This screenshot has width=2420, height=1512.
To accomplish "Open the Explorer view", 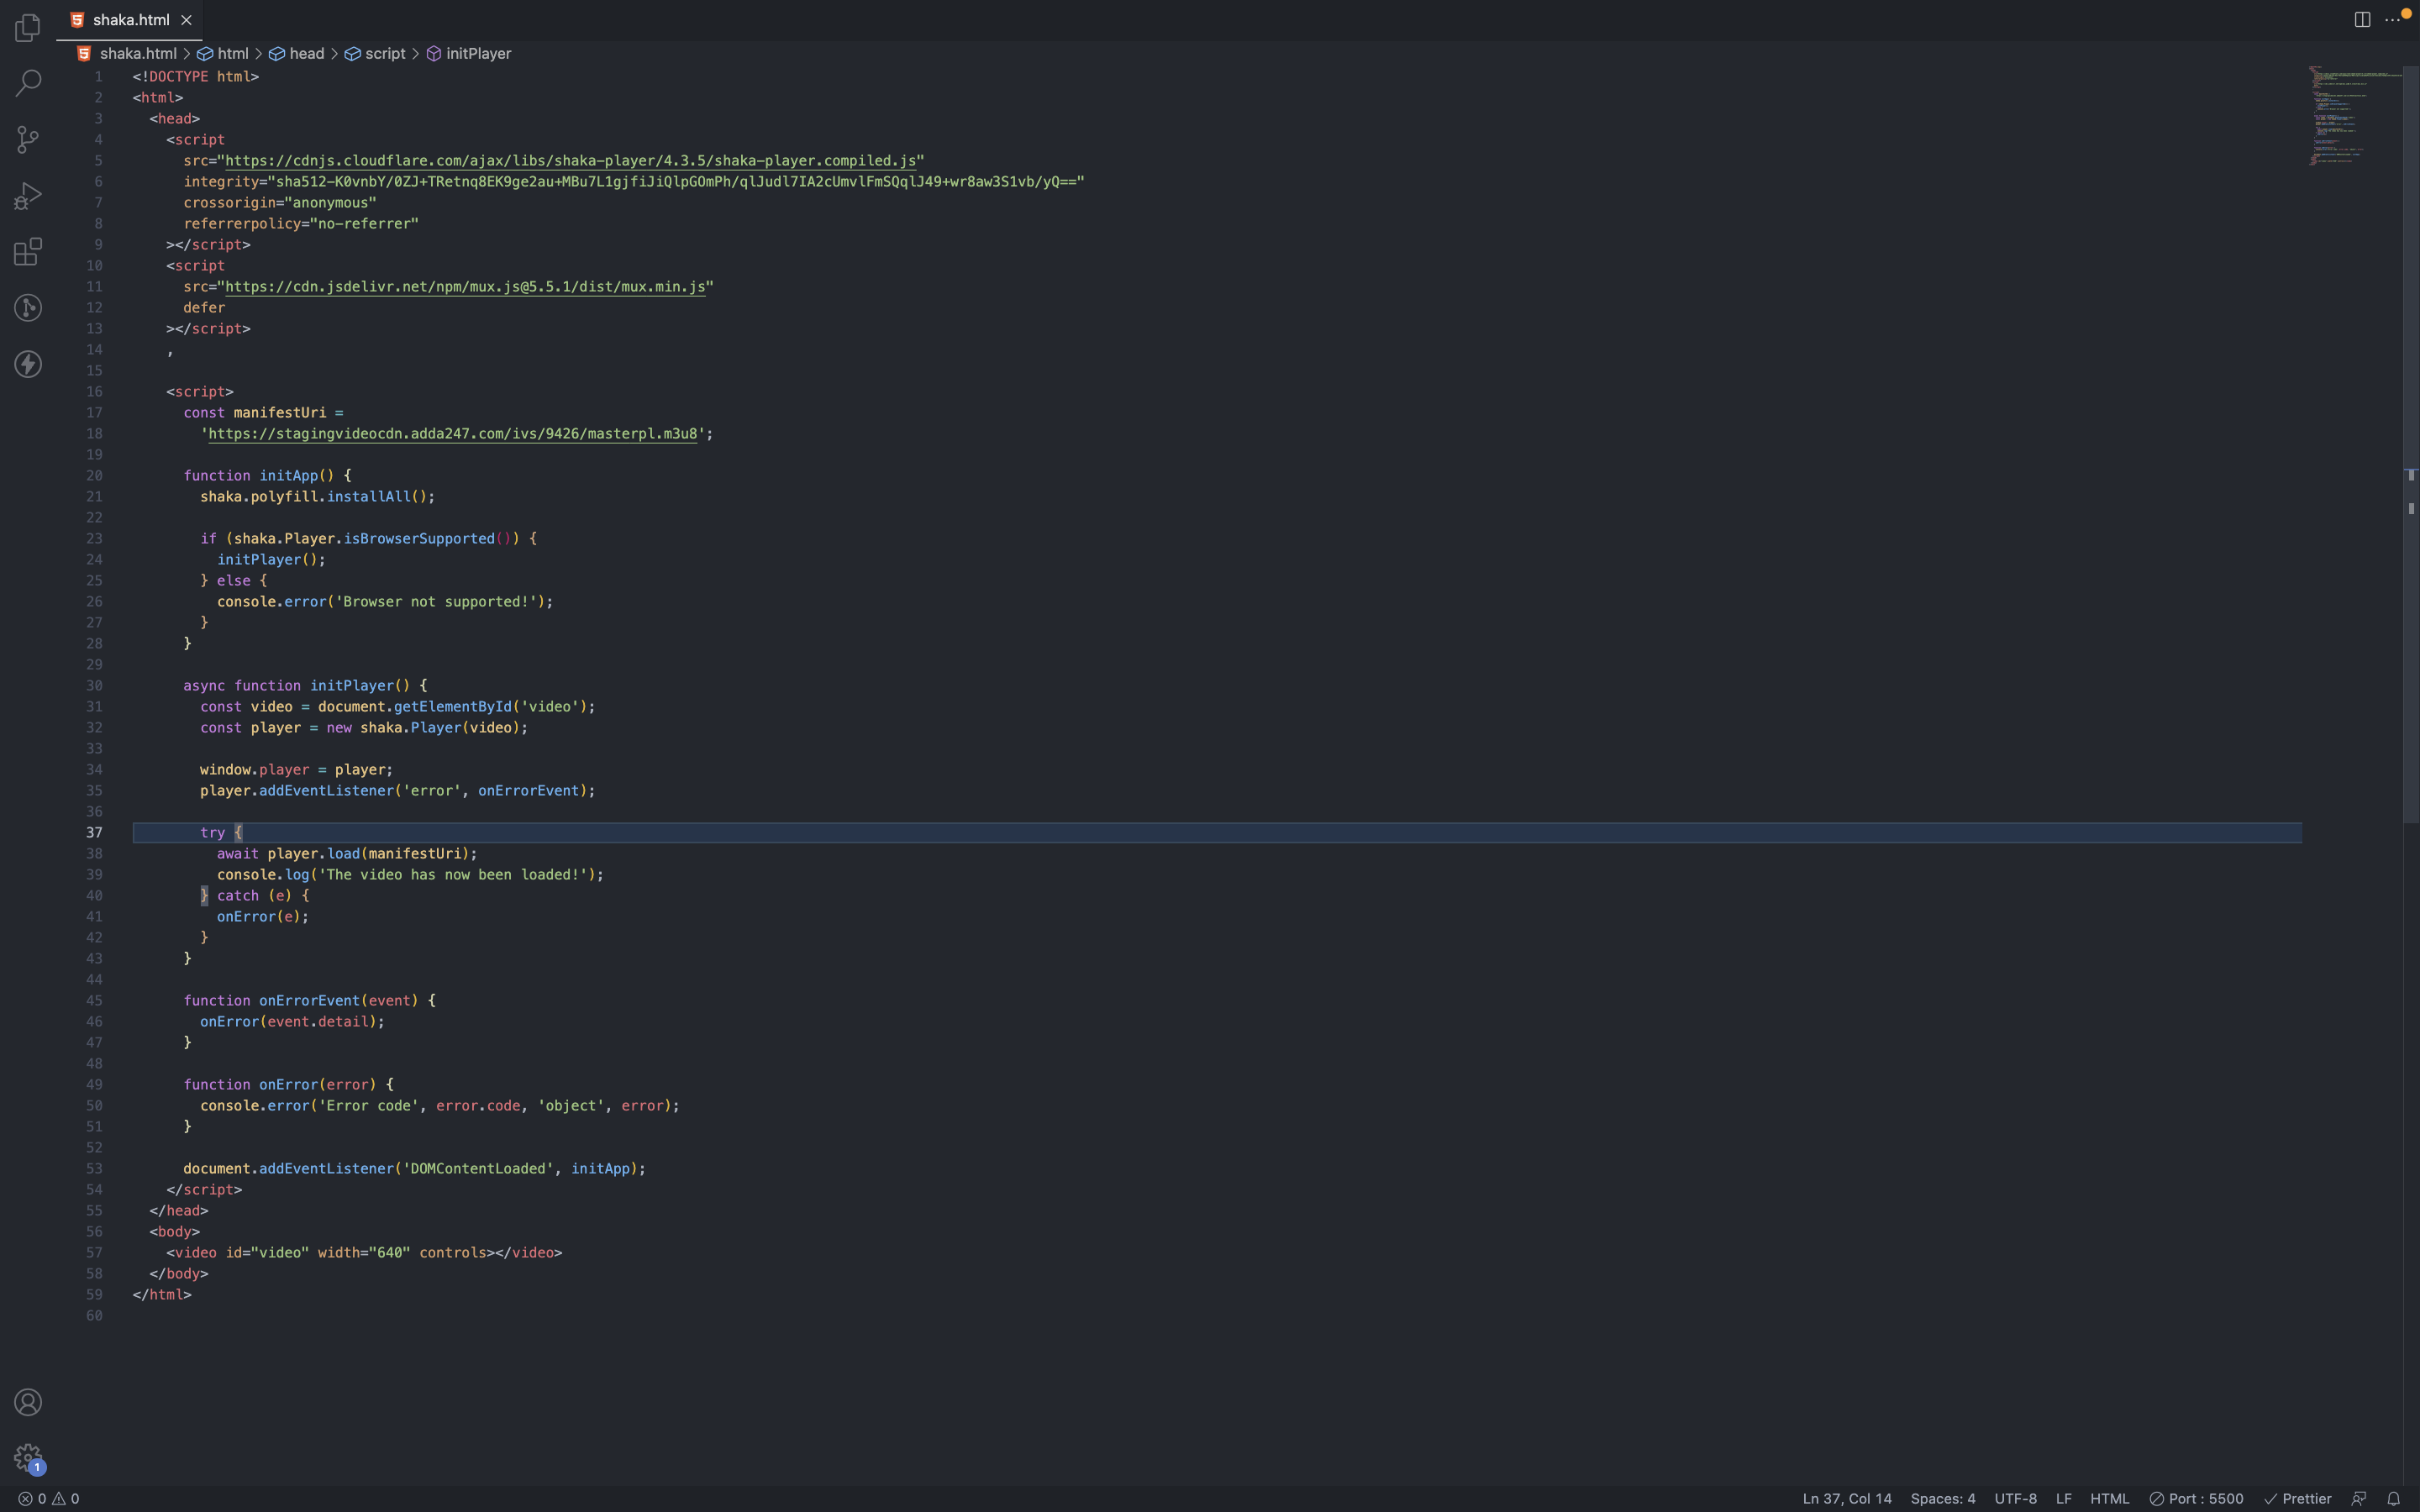I will (27, 27).
